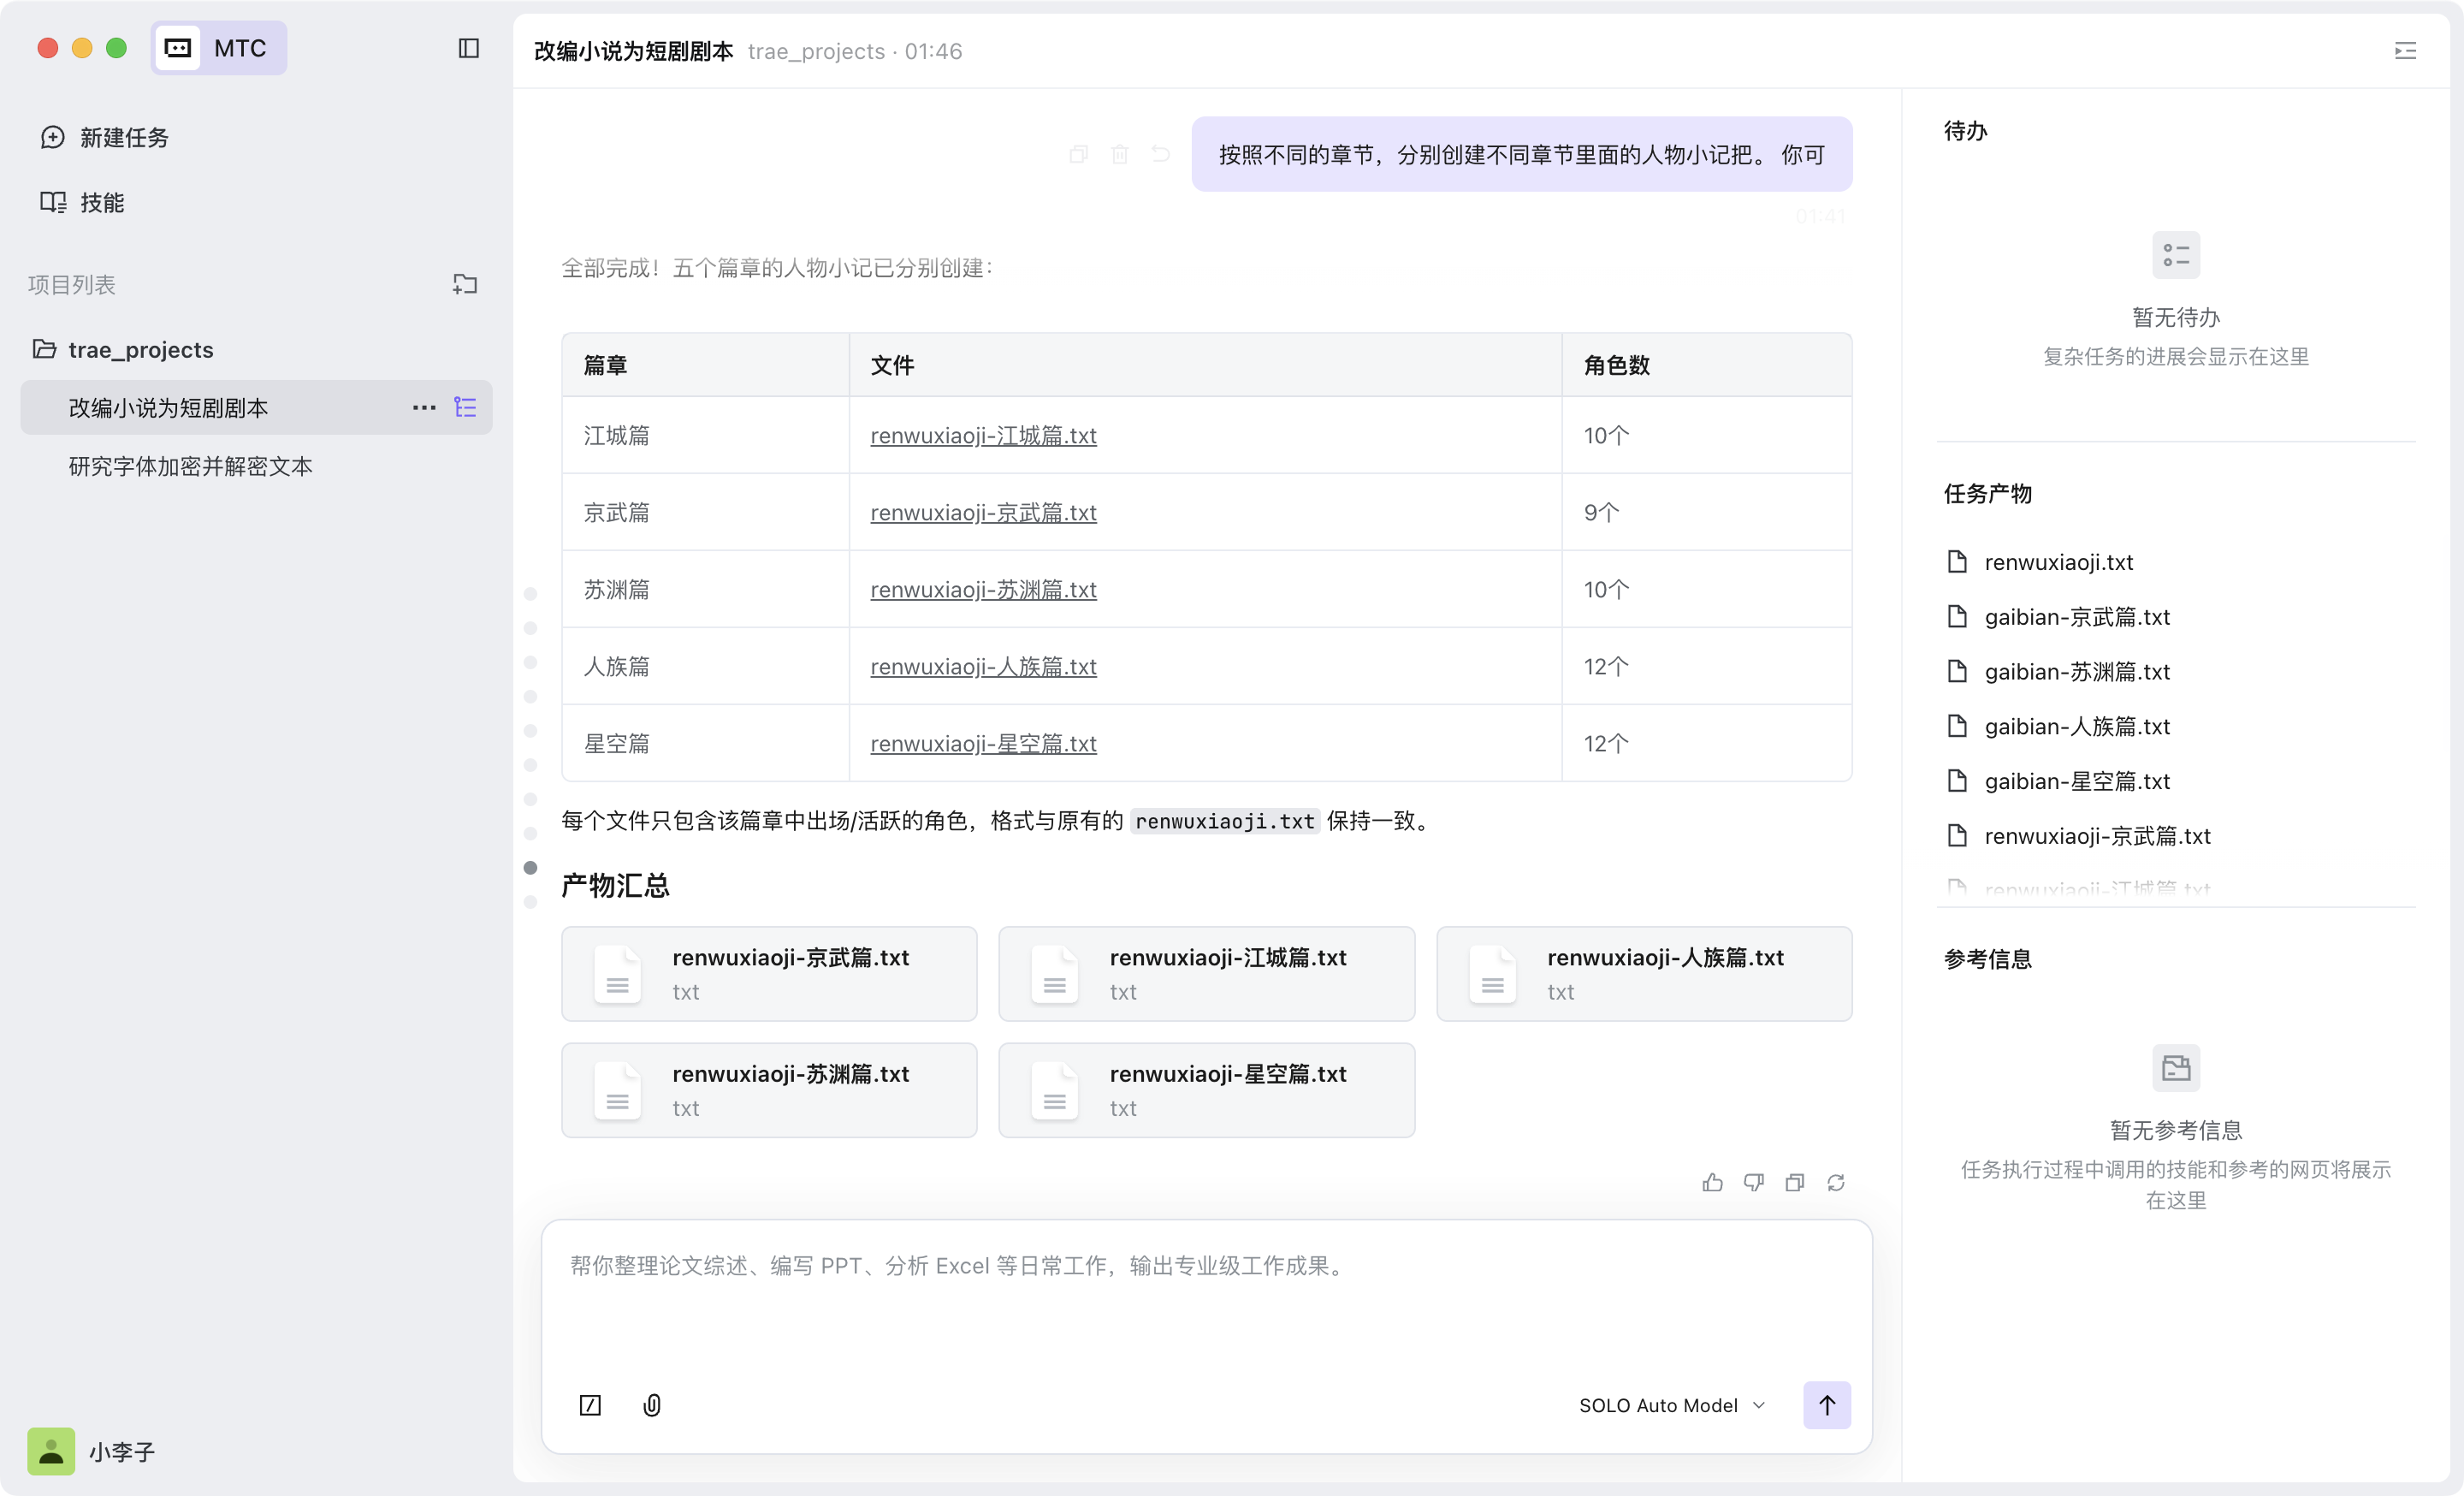
Task: Click the attachment paperclip icon
Action: pyautogui.click(x=652, y=1405)
